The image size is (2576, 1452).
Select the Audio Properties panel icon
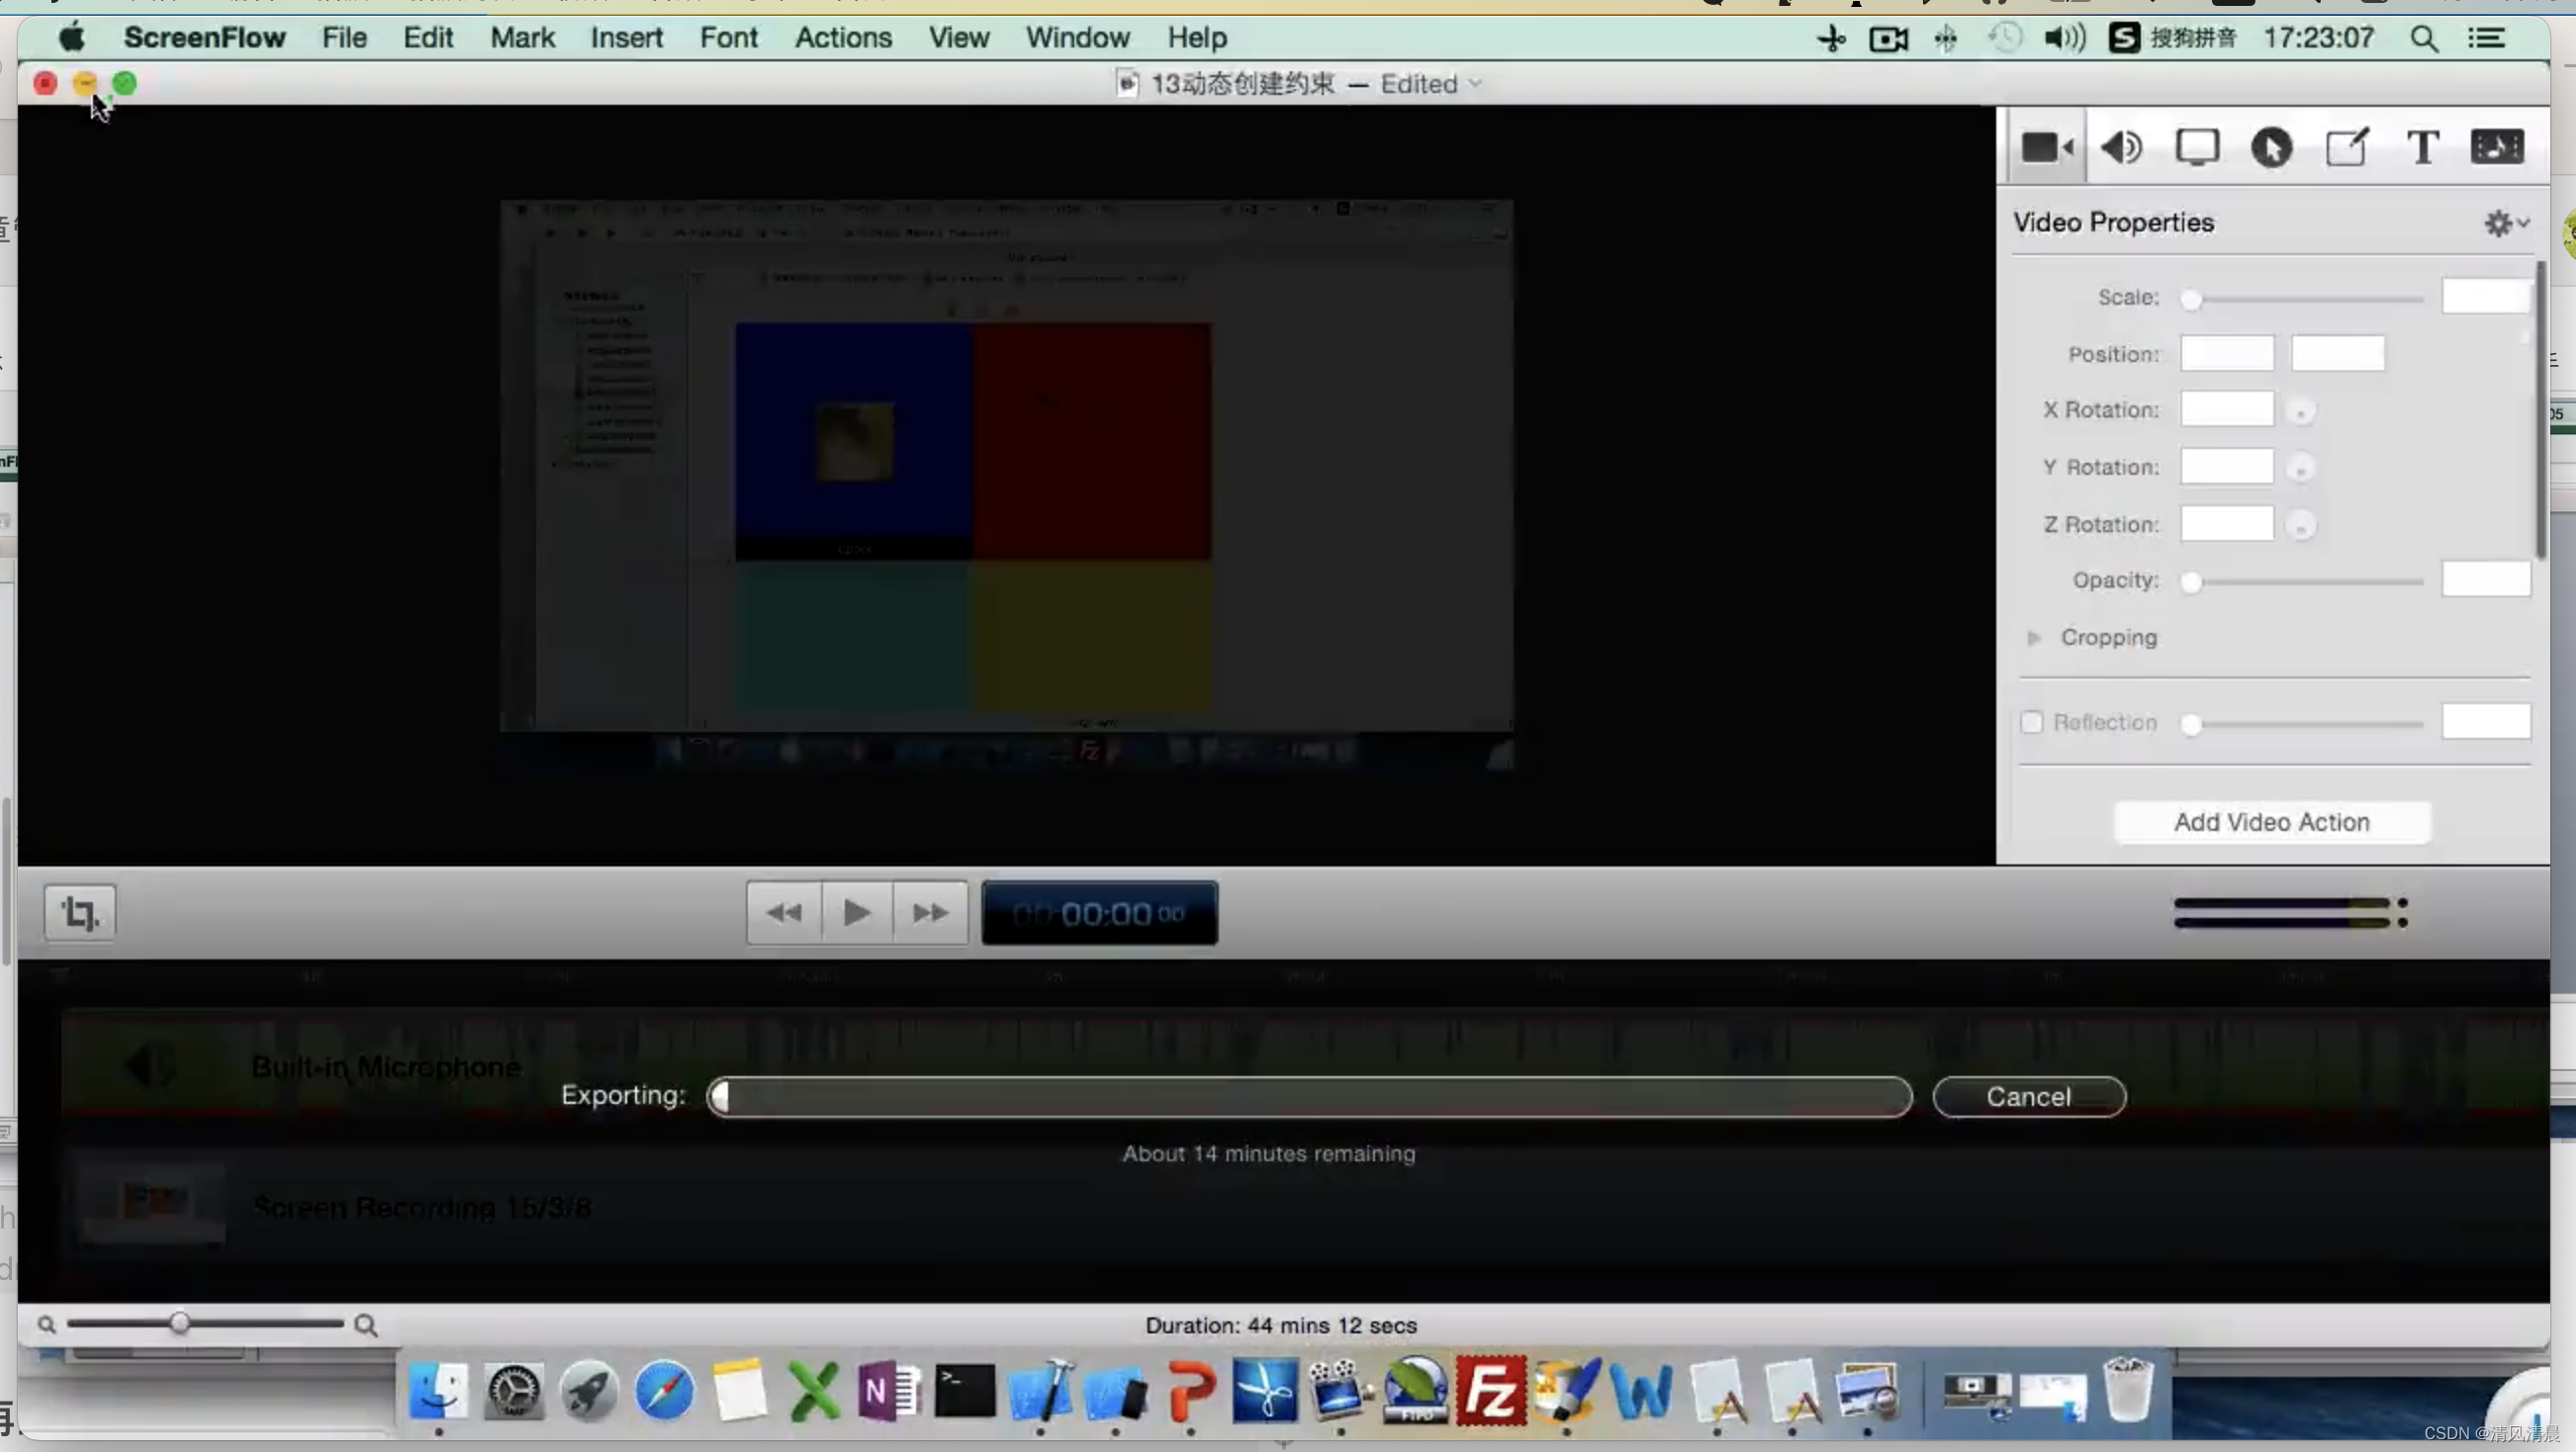[2121, 146]
